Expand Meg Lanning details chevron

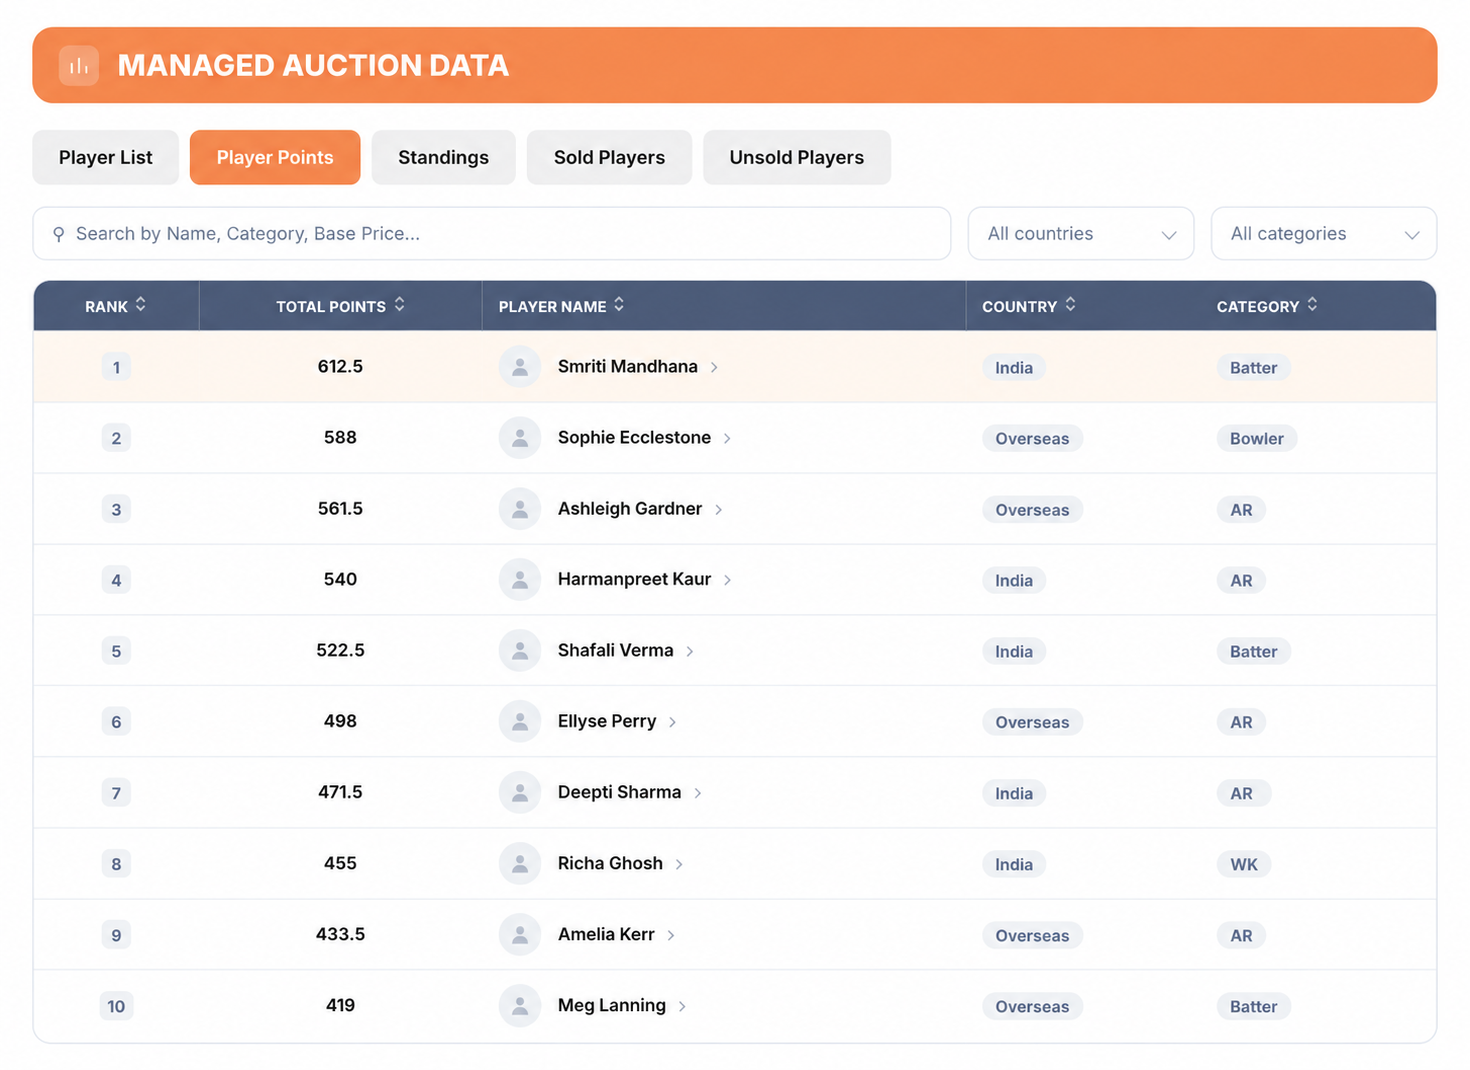682,1007
